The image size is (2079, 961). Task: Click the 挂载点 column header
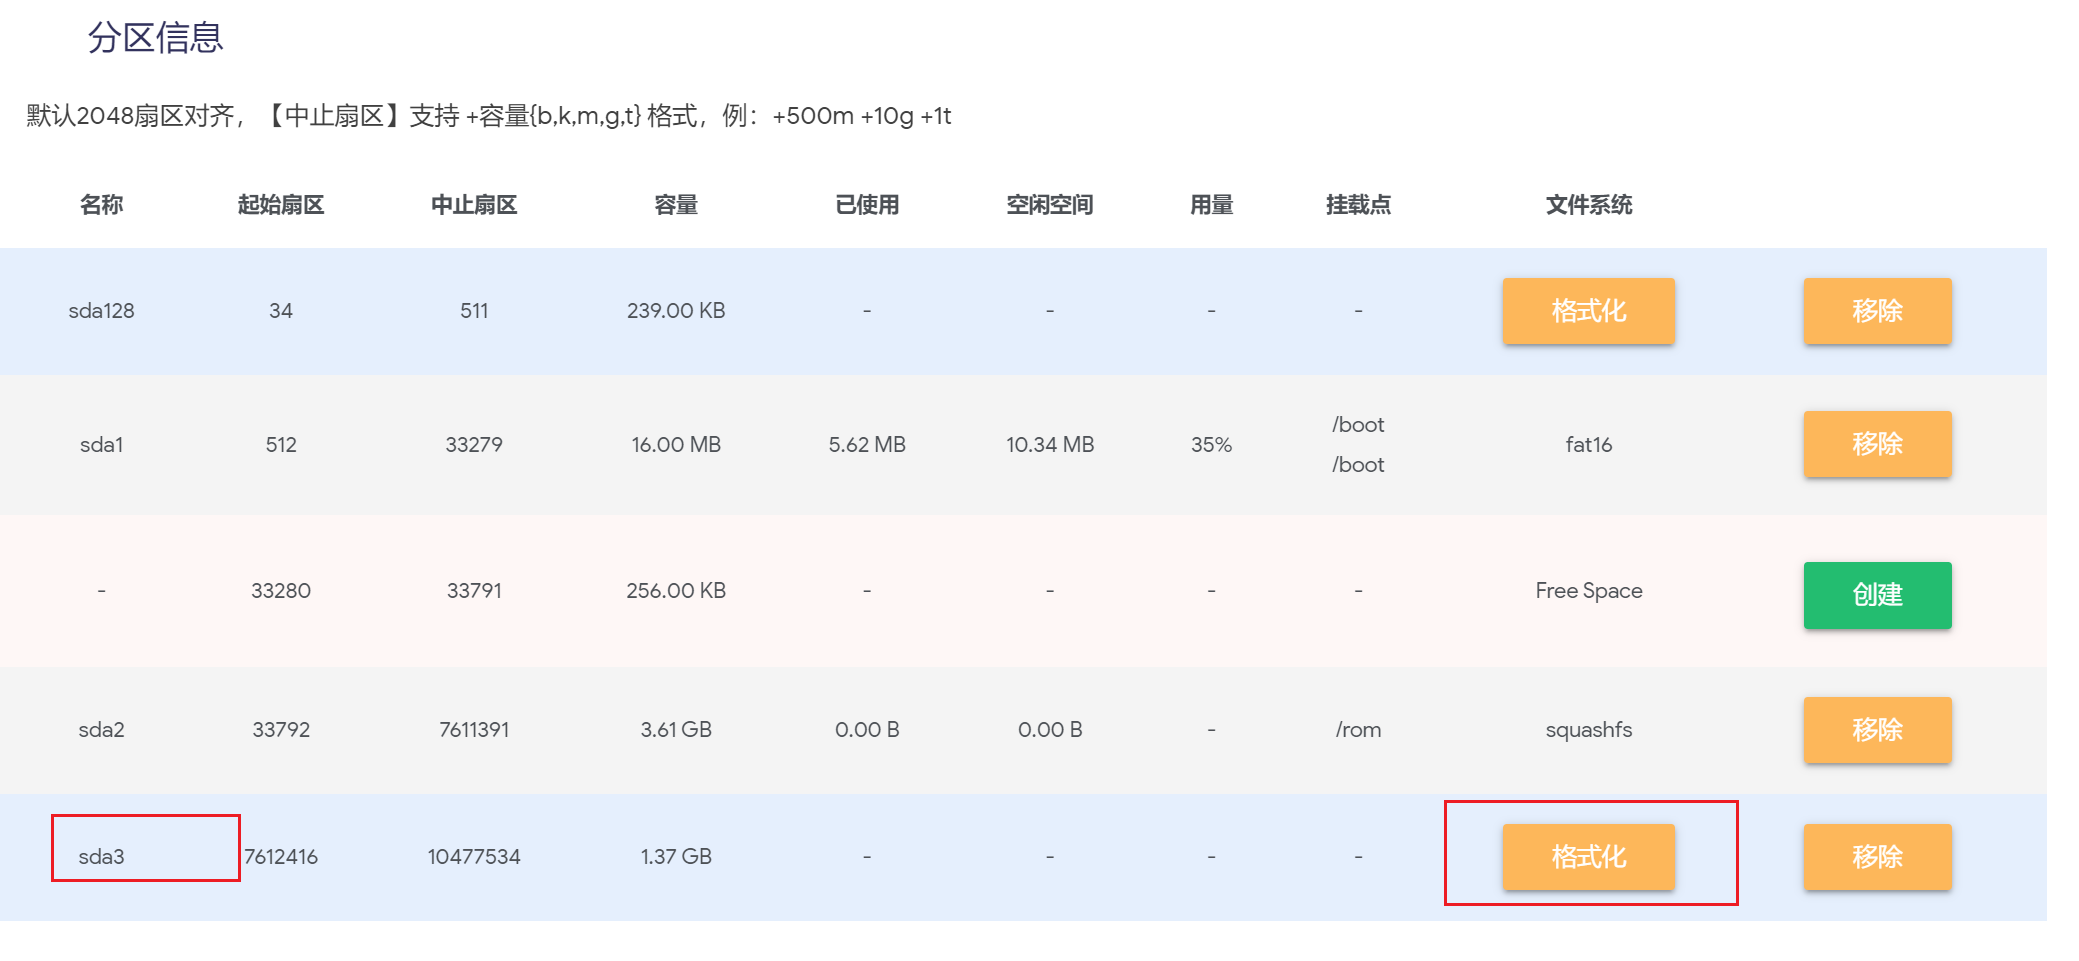click(1358, 205)
